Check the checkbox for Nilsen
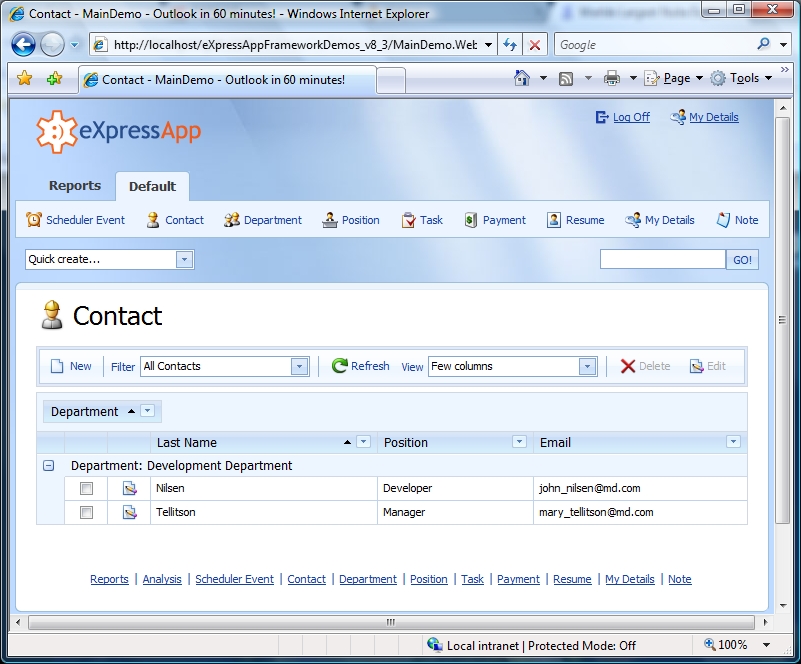Screen dimensions: 801x664 86,488
